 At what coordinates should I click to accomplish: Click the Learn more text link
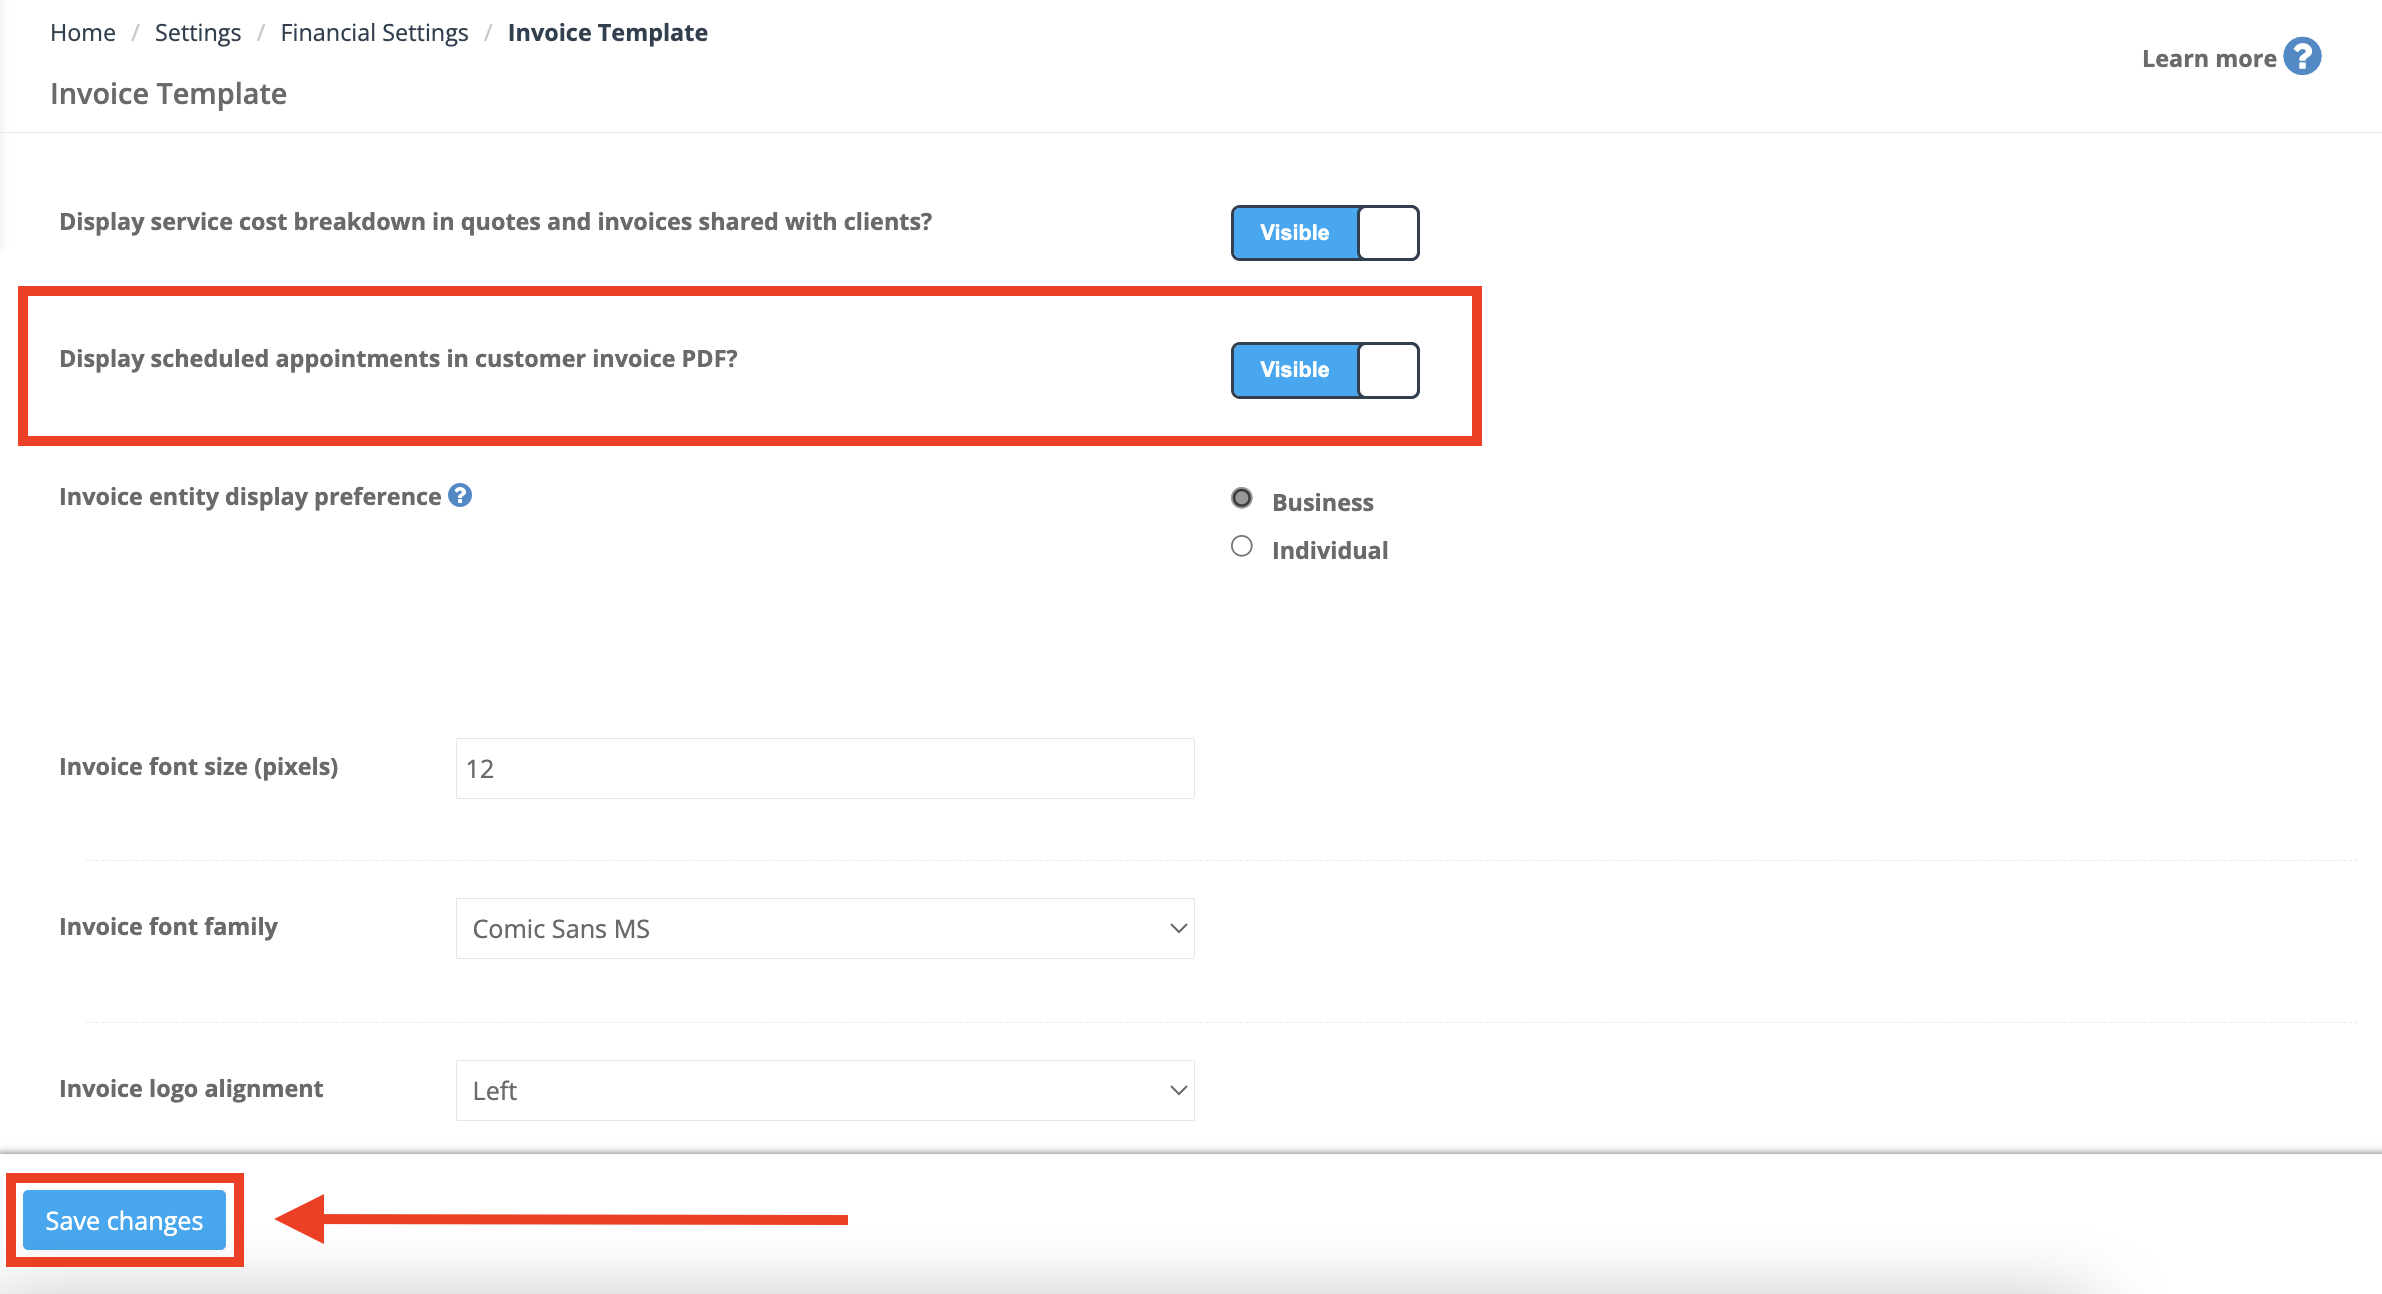[x=2209, y=58]
